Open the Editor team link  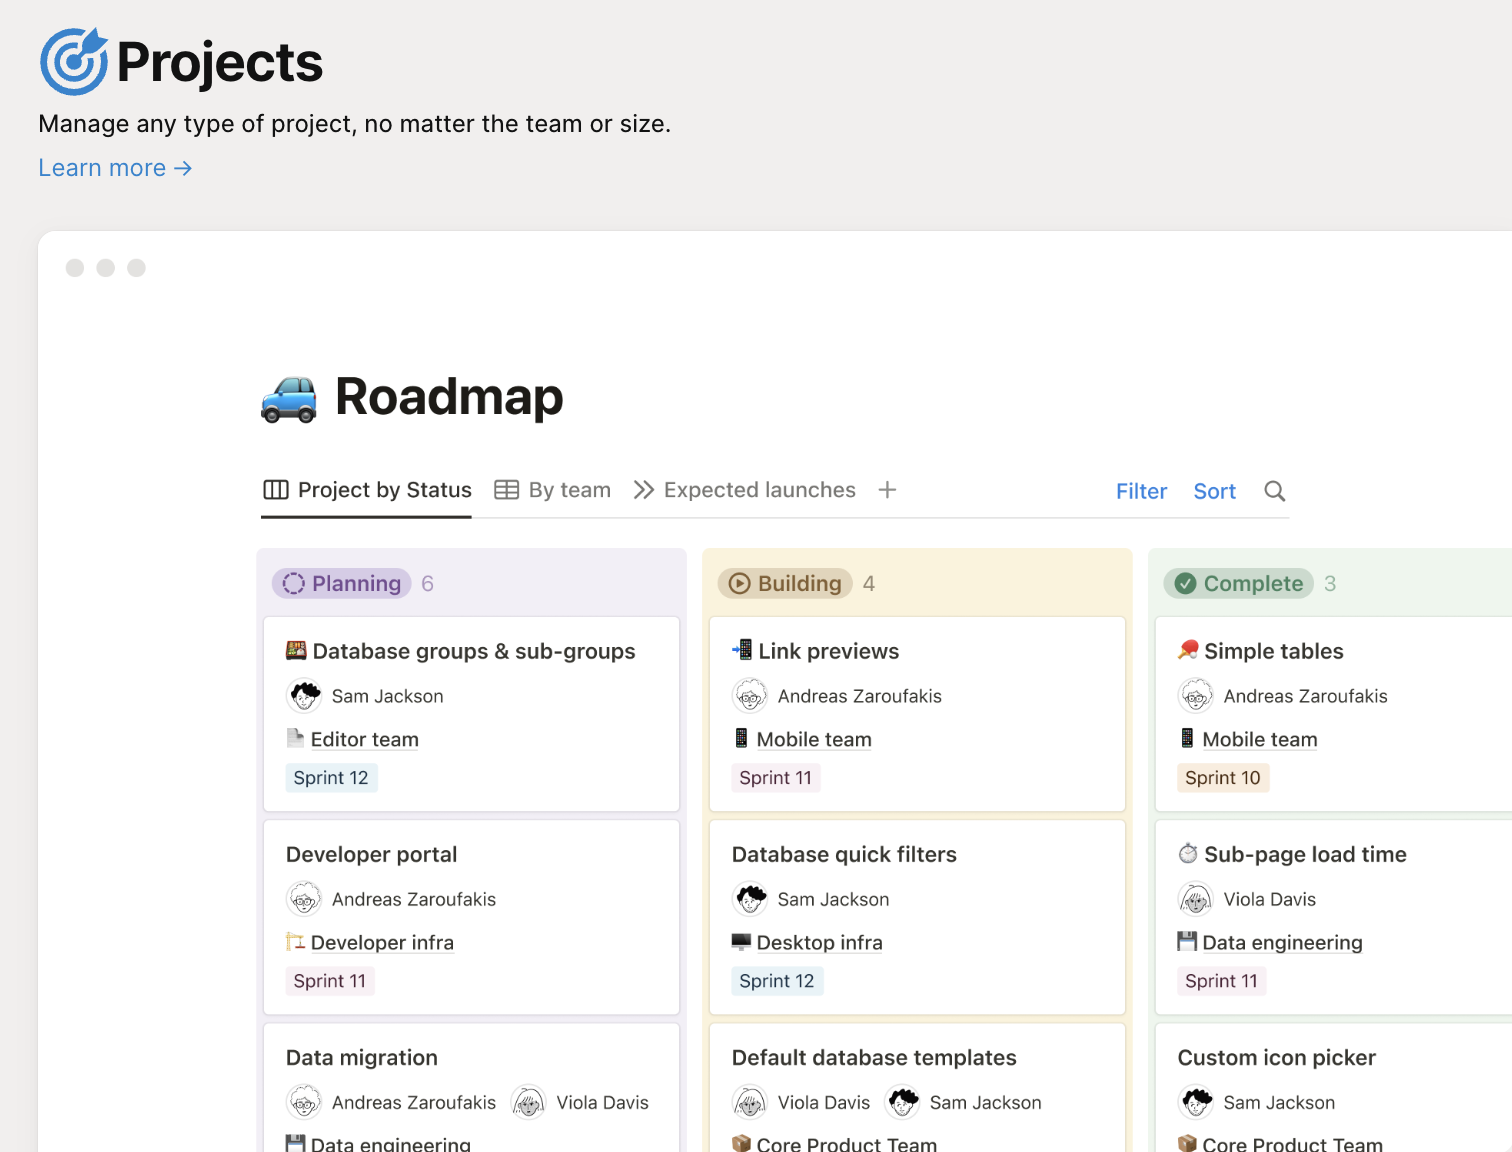(364, 739)
